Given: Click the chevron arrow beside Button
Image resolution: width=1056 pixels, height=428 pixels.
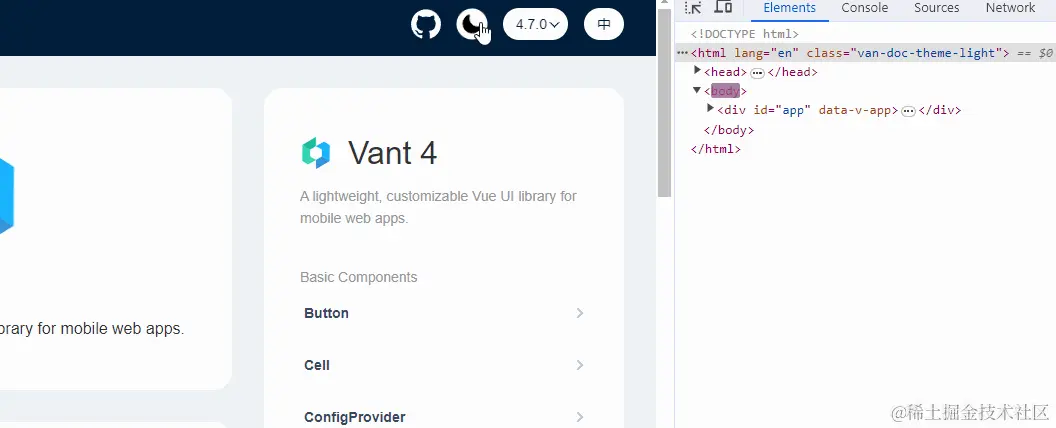Looking at the screenshot, I should pos(579,313).
